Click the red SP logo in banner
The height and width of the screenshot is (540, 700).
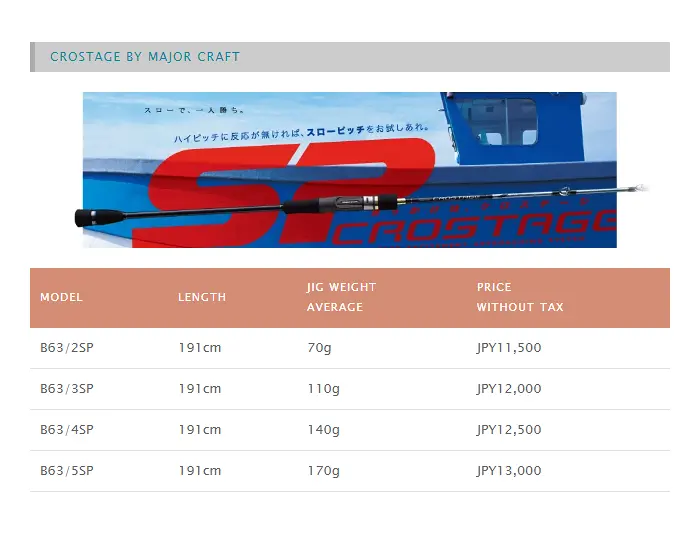click(286, 192)
